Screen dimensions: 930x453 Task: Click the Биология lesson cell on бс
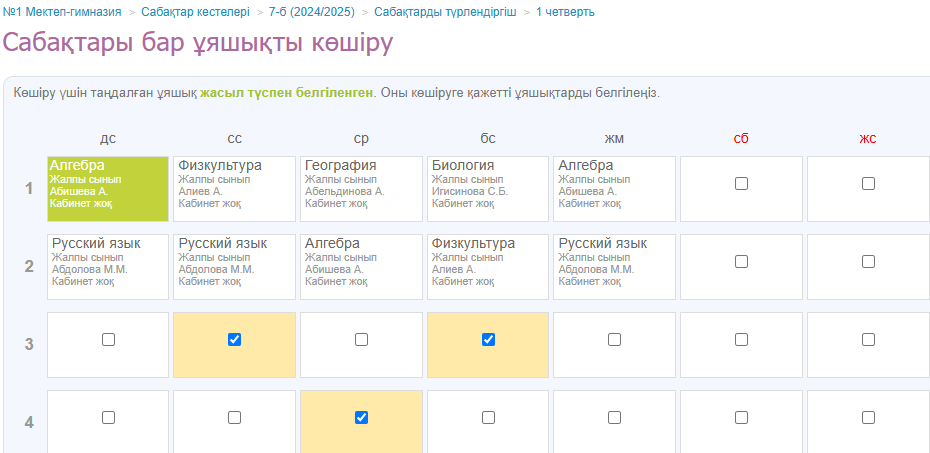[488, 188]
